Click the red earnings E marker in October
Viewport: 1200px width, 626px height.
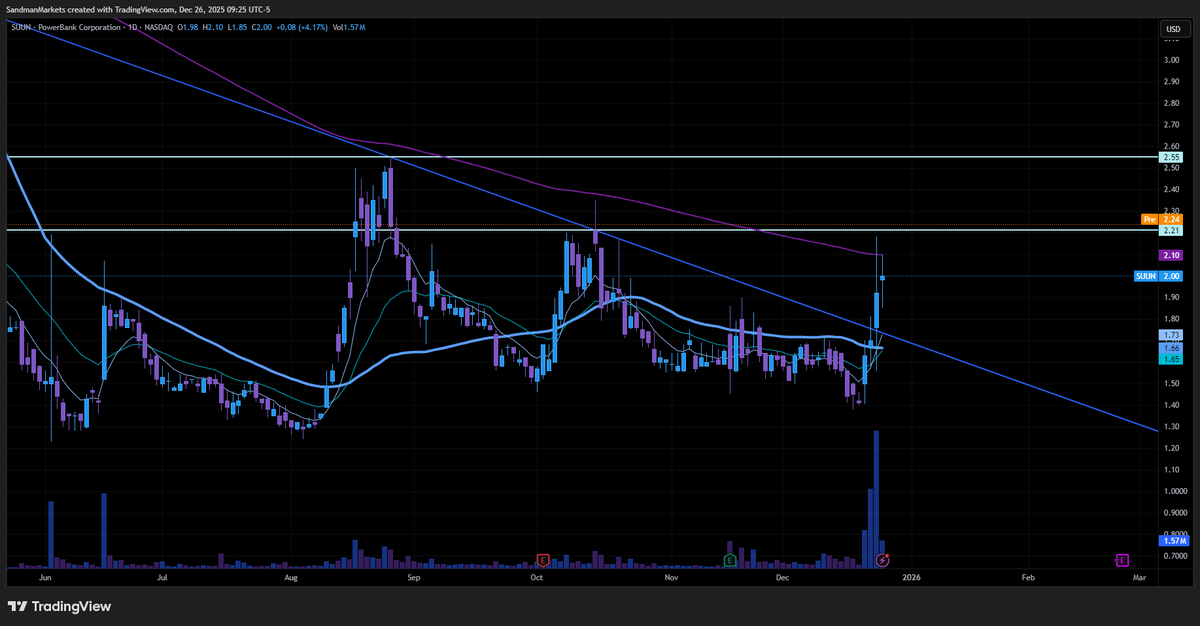543,559
